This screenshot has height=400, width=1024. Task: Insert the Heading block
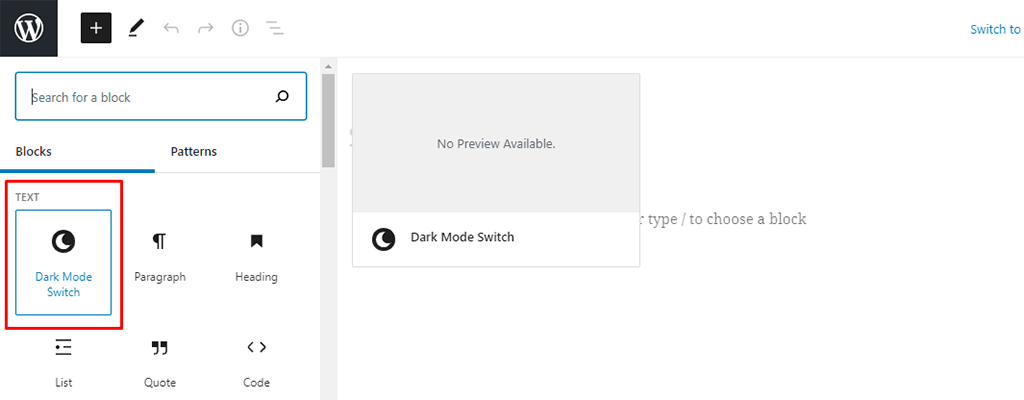(x=256, y=256)
